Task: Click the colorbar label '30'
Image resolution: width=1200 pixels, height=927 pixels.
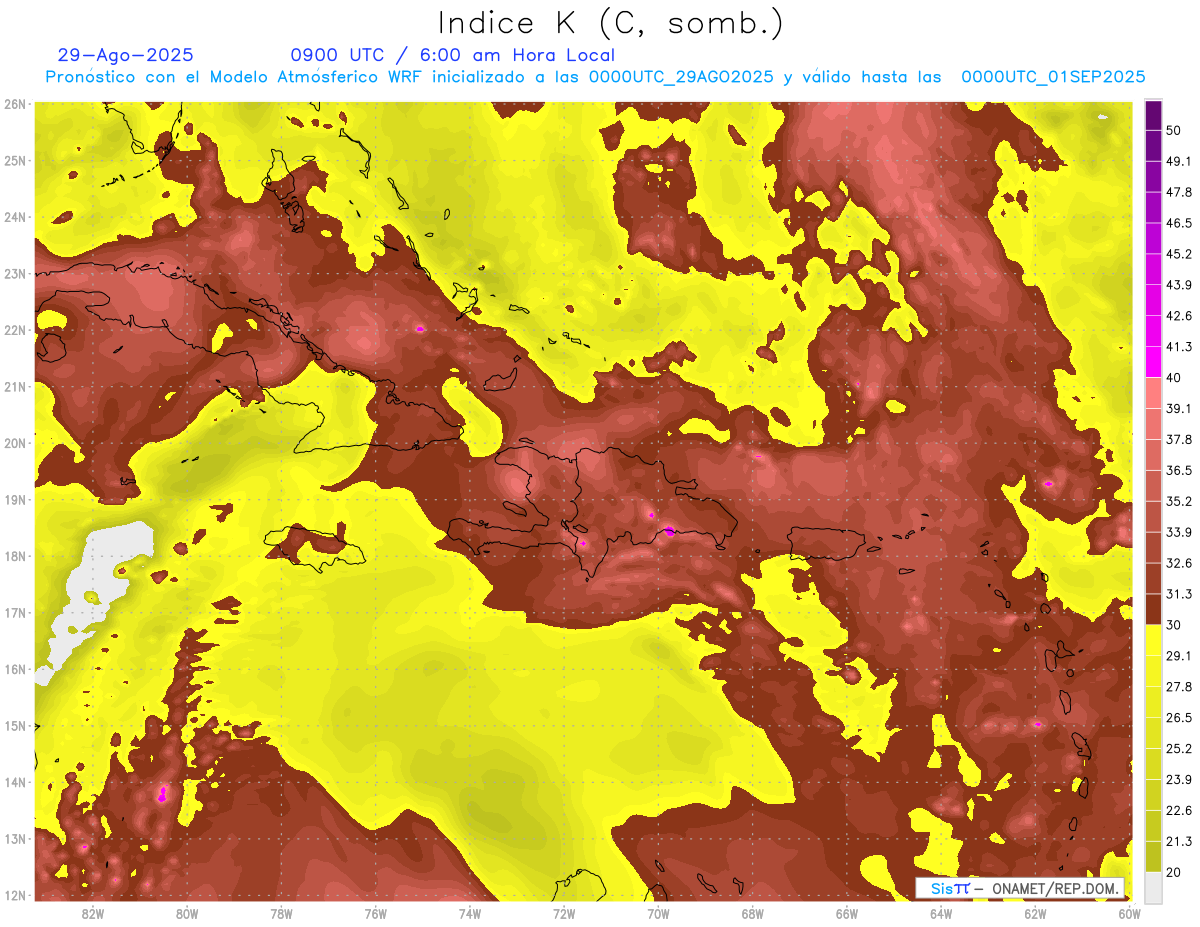Action: click(x=1174, y=625)
